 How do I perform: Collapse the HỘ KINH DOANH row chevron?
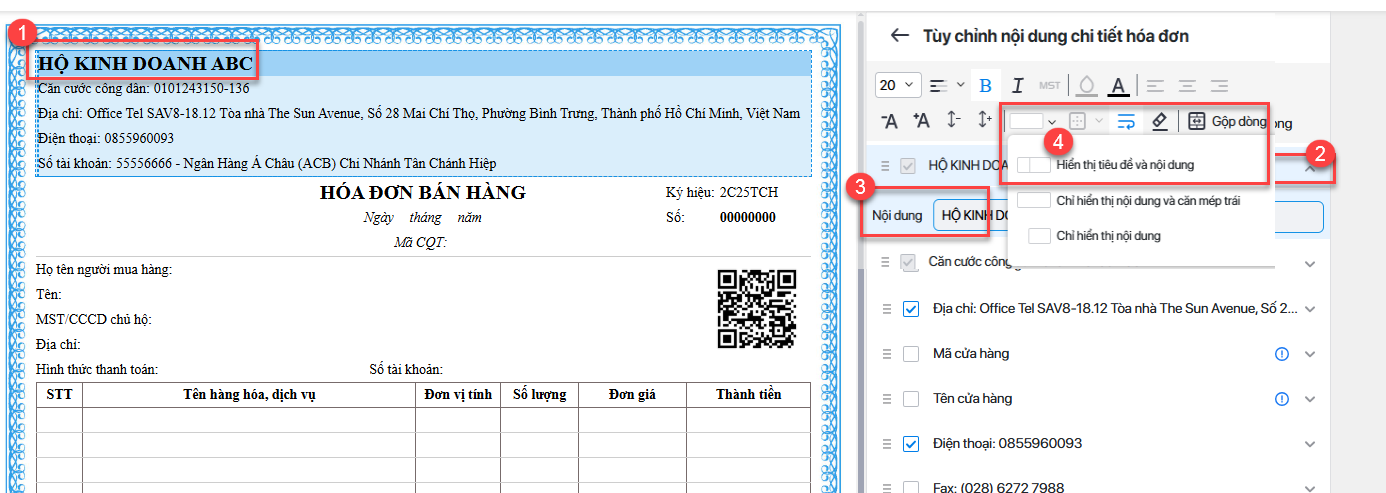point(1310,167)
